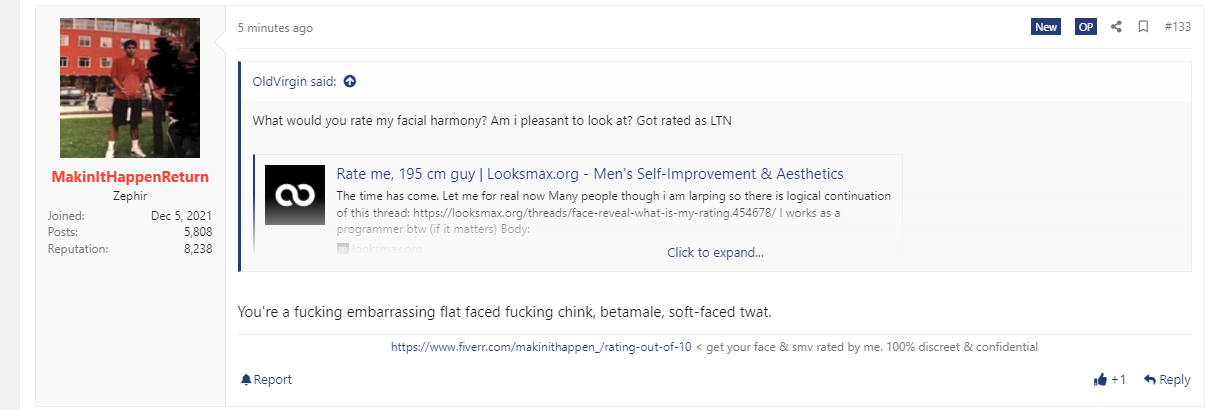
Task: Open the #133 post permalink
Action: [1178, 27]
